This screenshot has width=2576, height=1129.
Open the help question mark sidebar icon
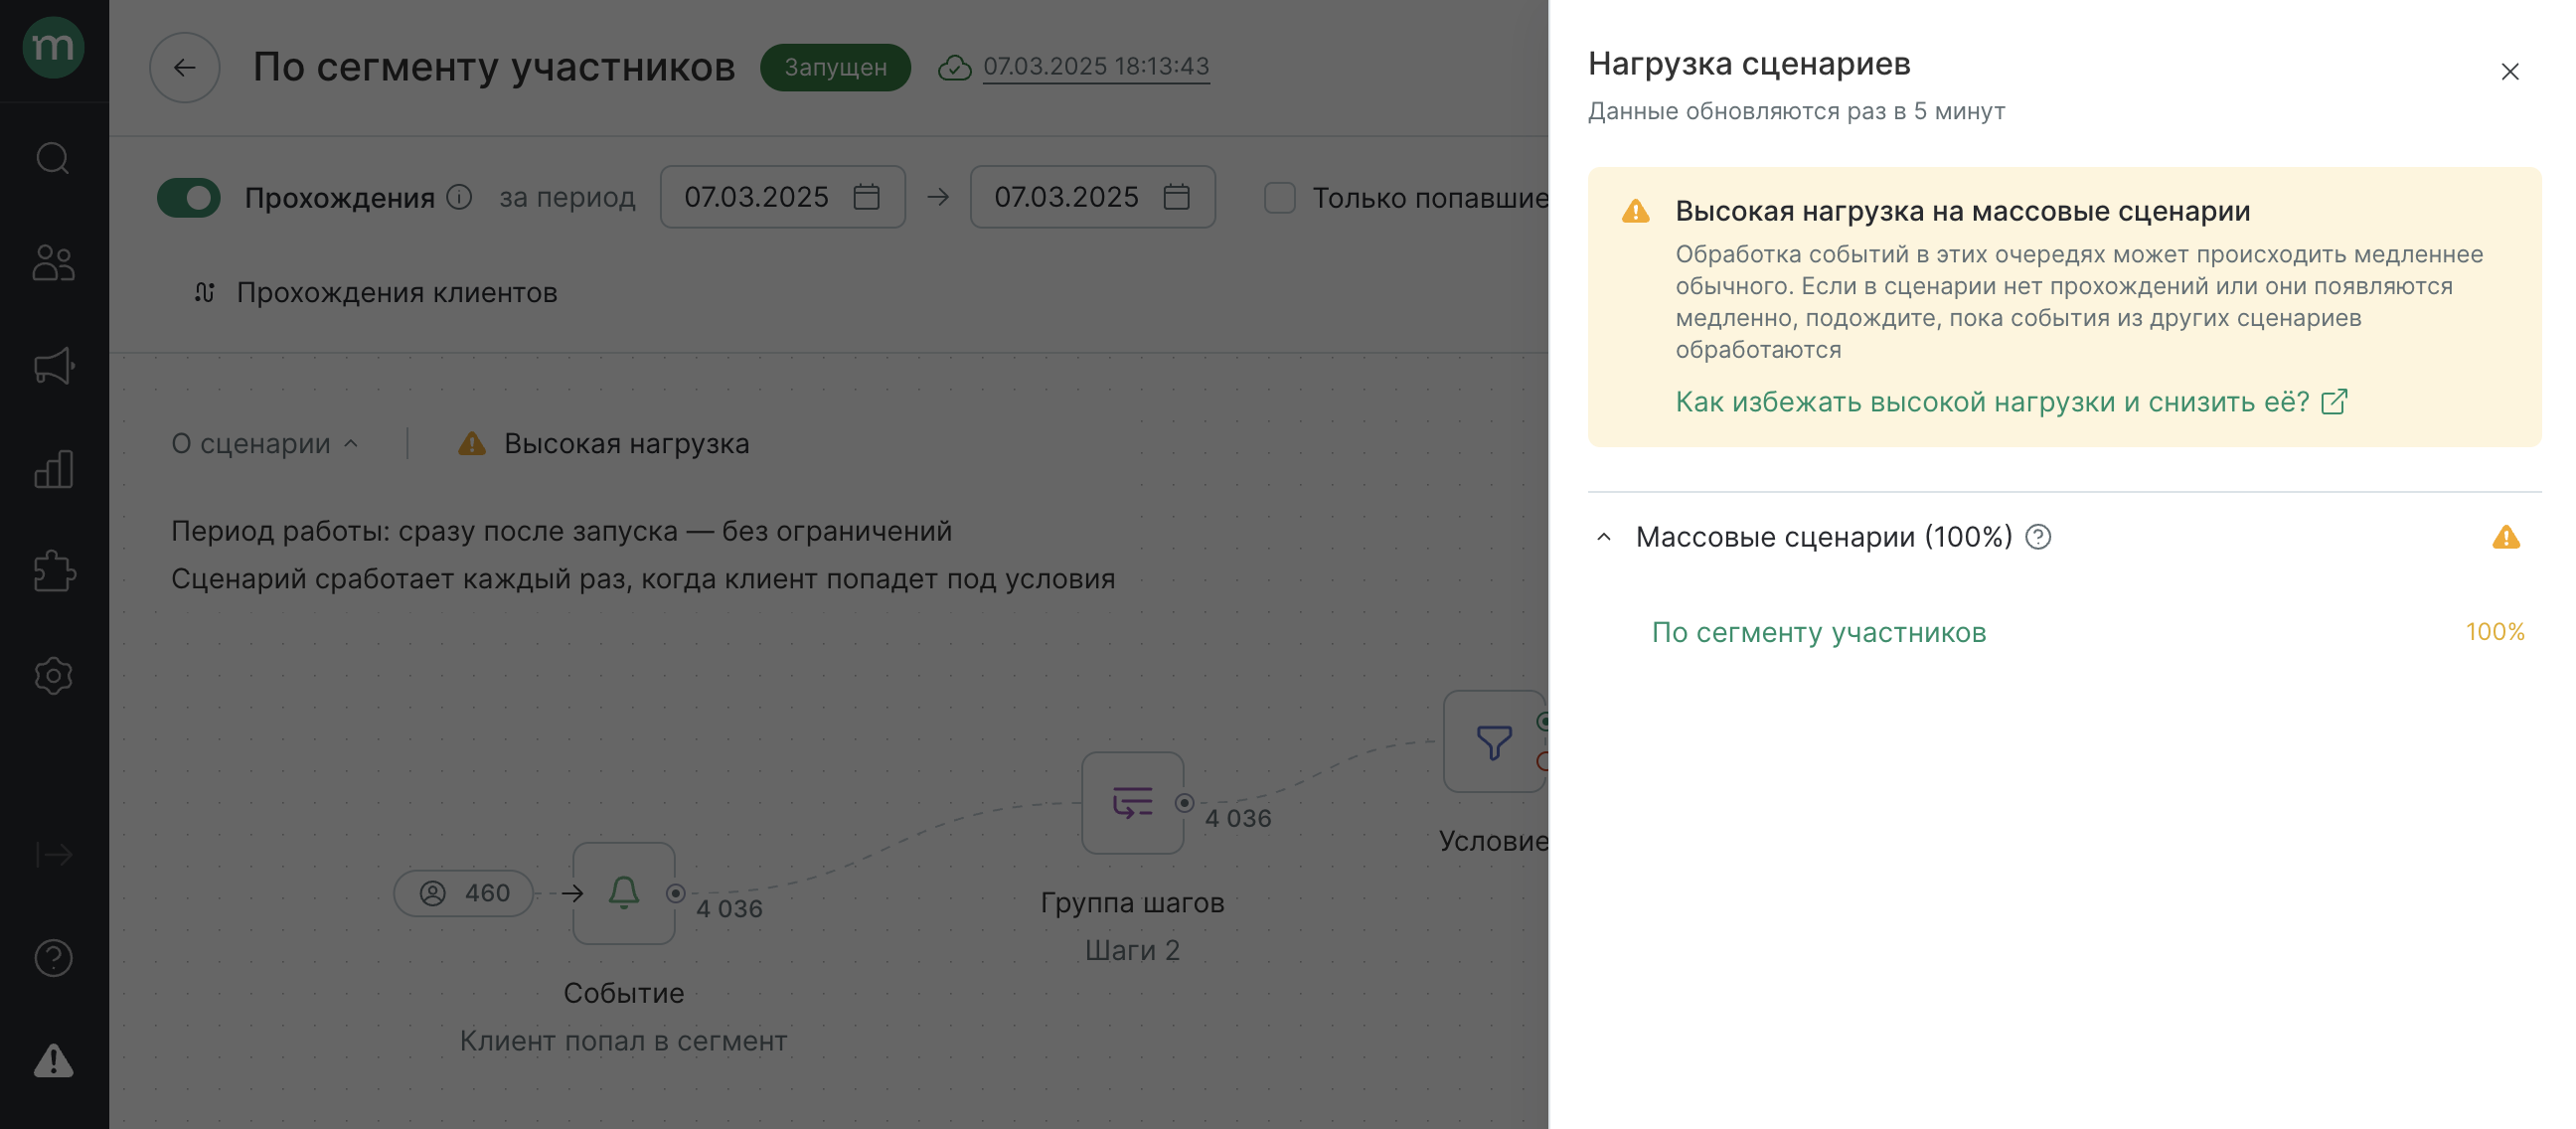click(53, 958)
